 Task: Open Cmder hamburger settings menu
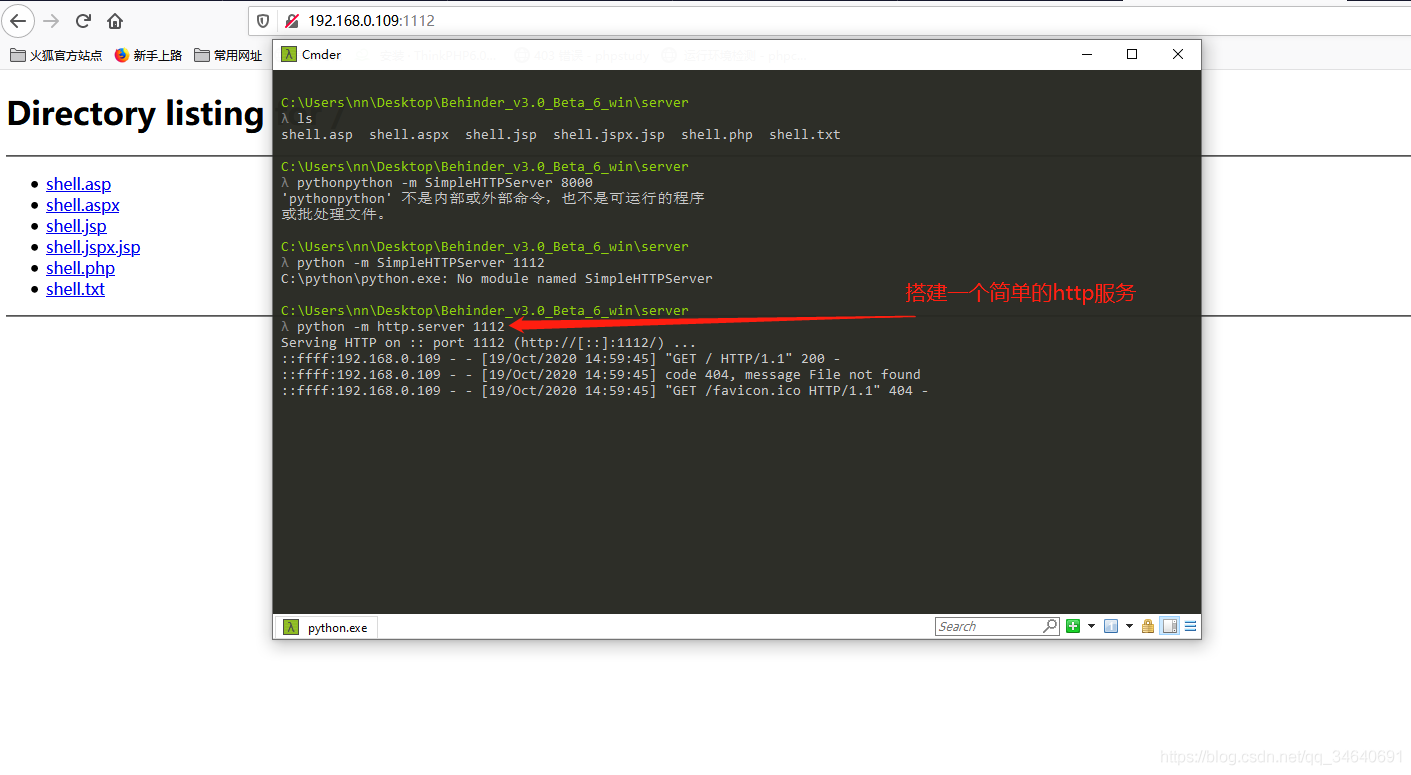click(1190, 627)
